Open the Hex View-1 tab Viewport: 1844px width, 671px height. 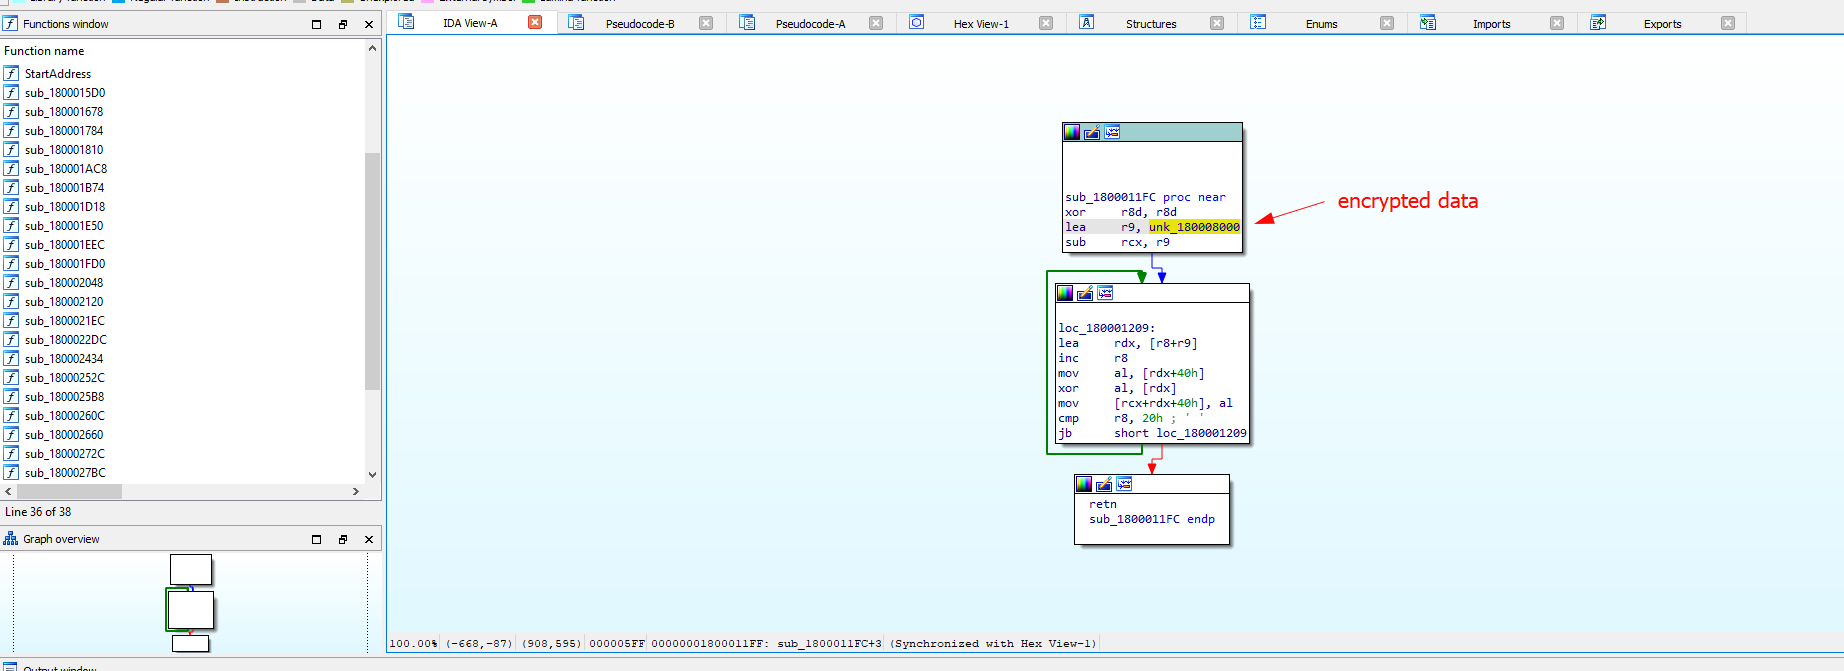tap(980, 24)
